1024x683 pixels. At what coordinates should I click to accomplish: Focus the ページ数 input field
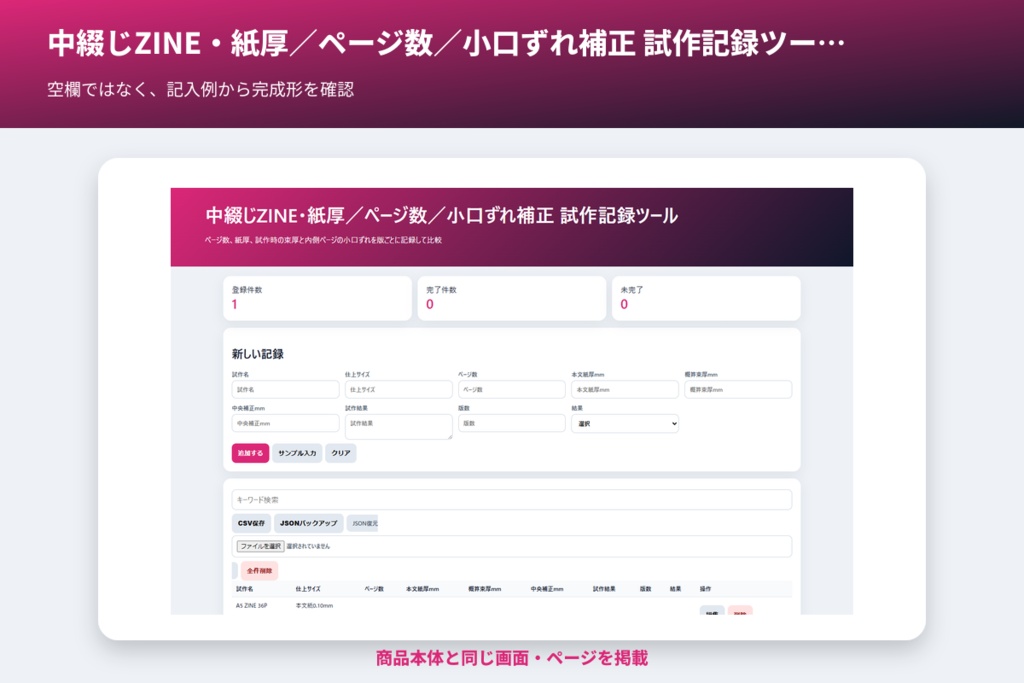click(511, 389)
